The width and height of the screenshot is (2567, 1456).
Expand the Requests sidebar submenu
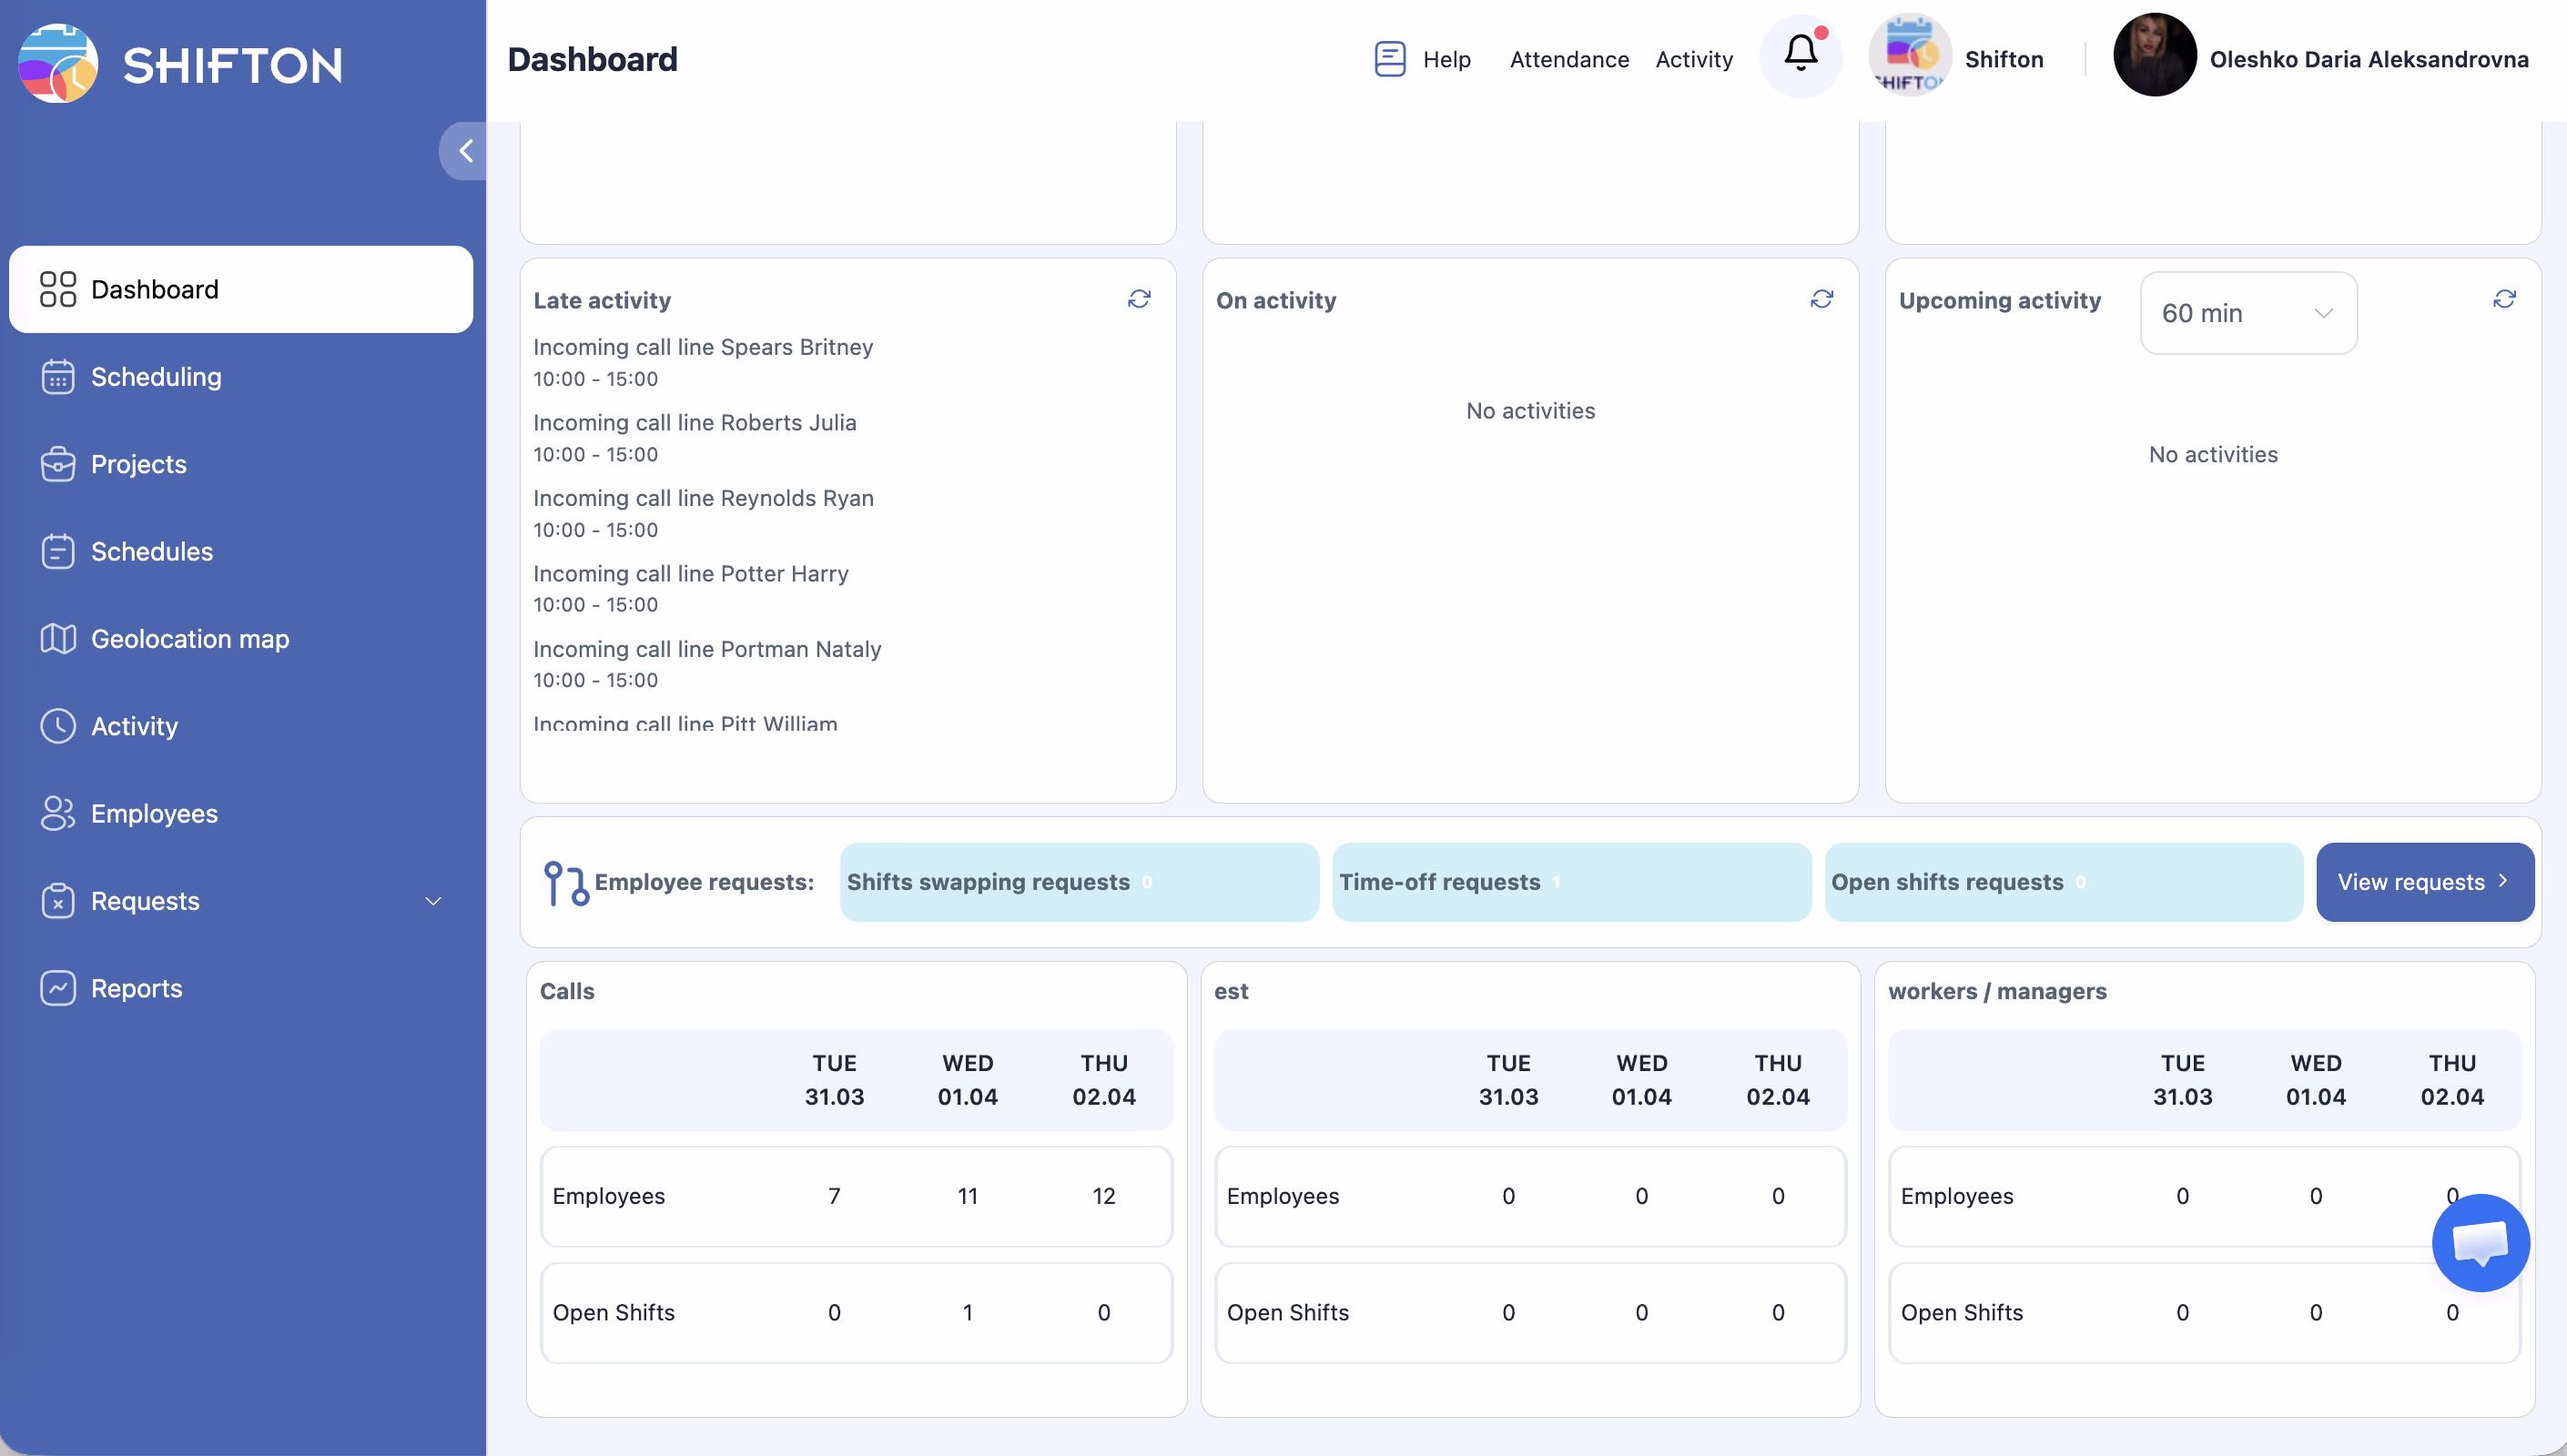click(x=433, y=901)
